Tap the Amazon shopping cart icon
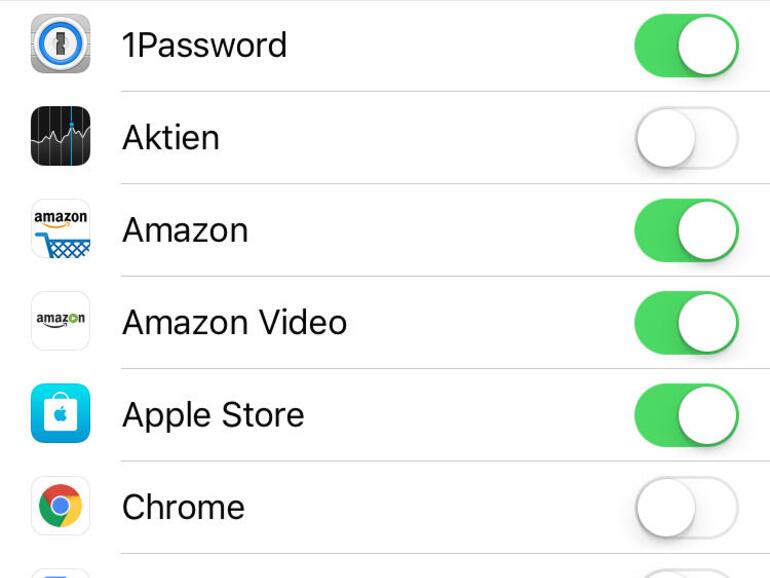 [x=61, y=229]
